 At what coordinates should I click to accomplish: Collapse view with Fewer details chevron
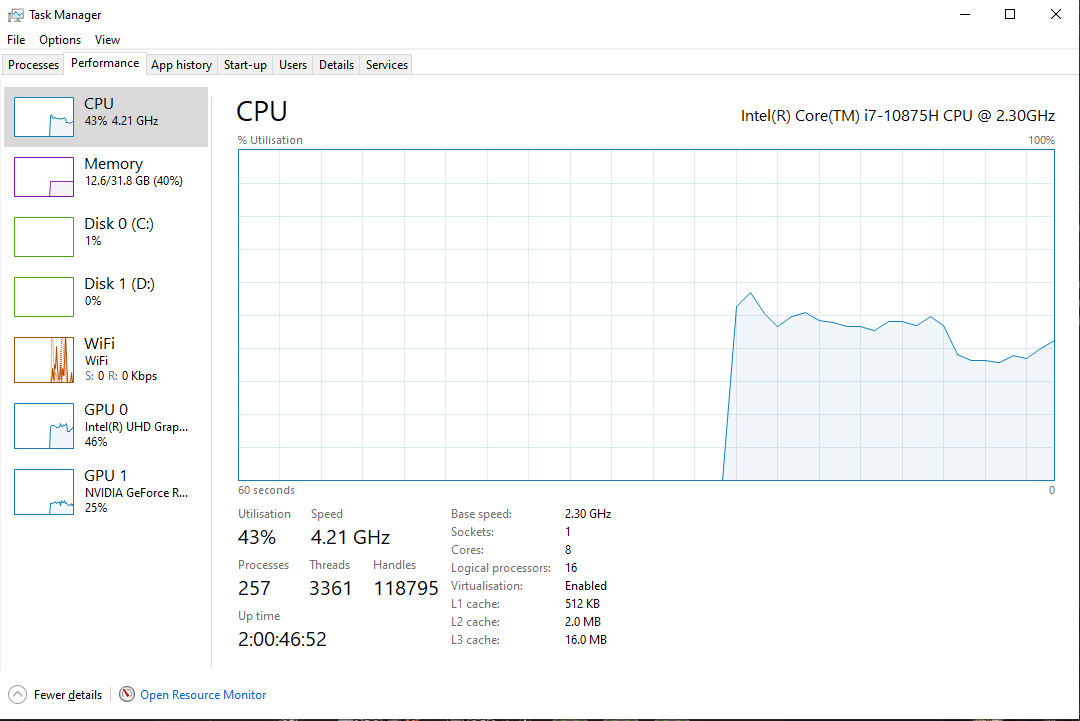pos(18,694)
